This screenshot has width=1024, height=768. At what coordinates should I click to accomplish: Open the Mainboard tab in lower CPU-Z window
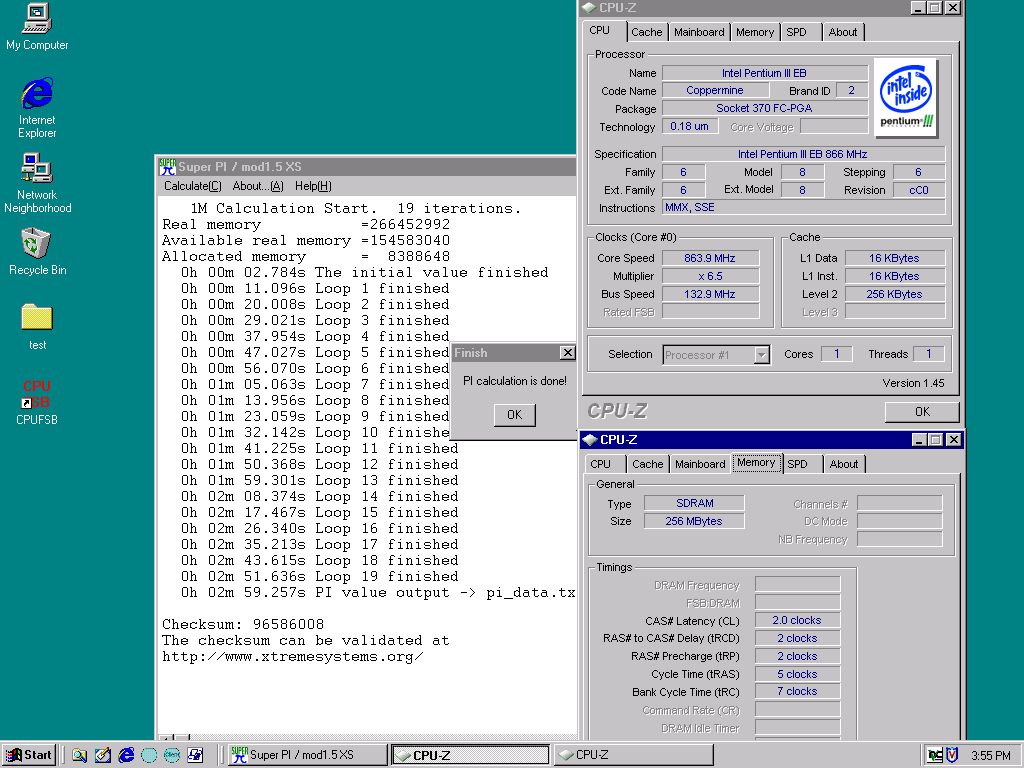pyautogui.click(x=700, y=464)
